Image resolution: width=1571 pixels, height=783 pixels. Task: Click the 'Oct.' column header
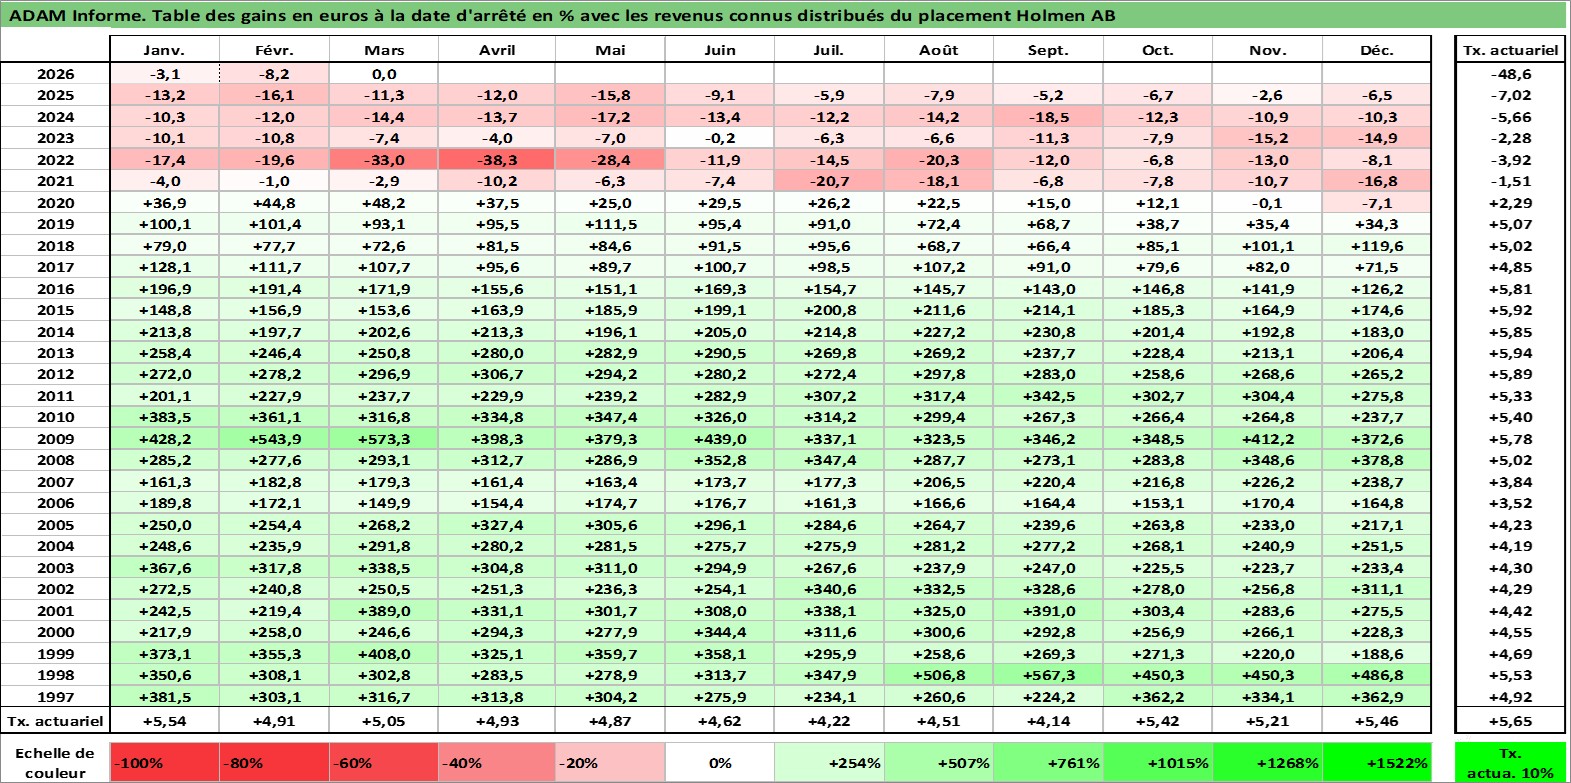pos(1158,50)
